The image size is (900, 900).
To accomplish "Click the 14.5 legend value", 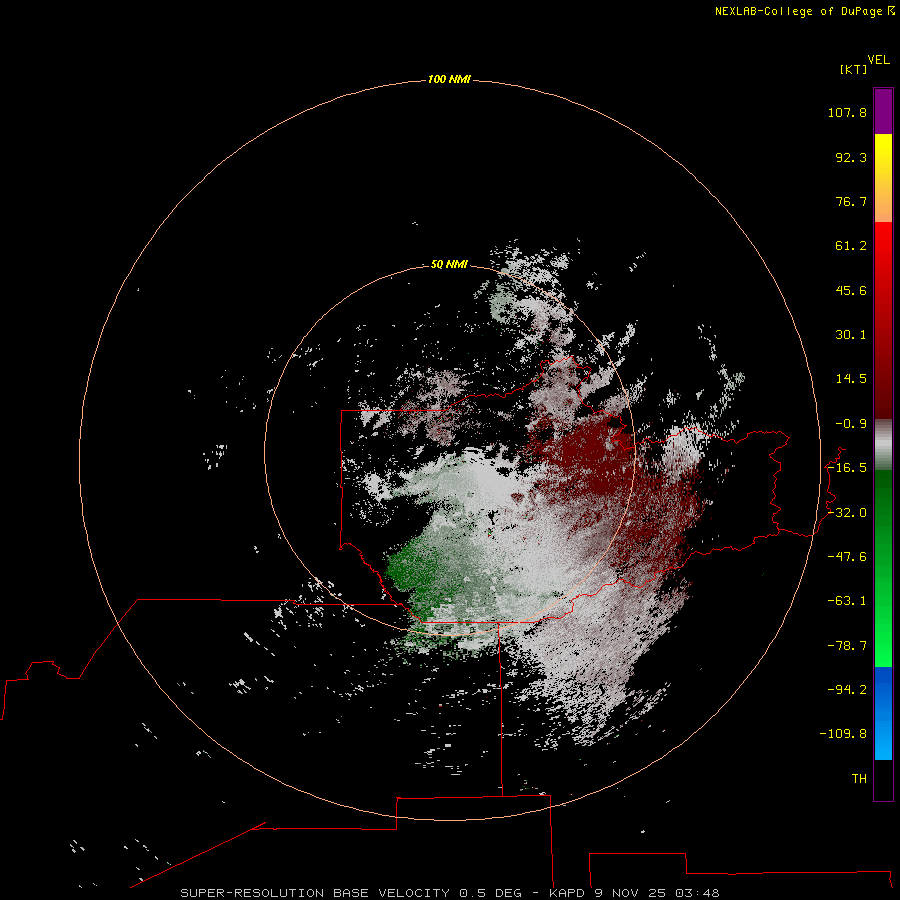I will [x=851, y=379].
